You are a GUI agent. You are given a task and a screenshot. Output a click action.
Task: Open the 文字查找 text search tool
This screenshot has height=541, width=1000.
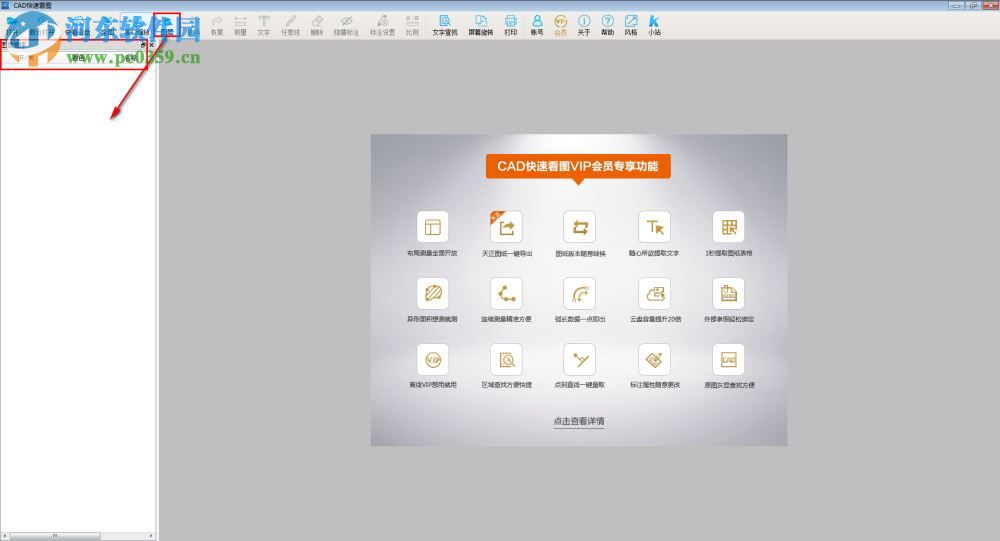coord(445,26)
